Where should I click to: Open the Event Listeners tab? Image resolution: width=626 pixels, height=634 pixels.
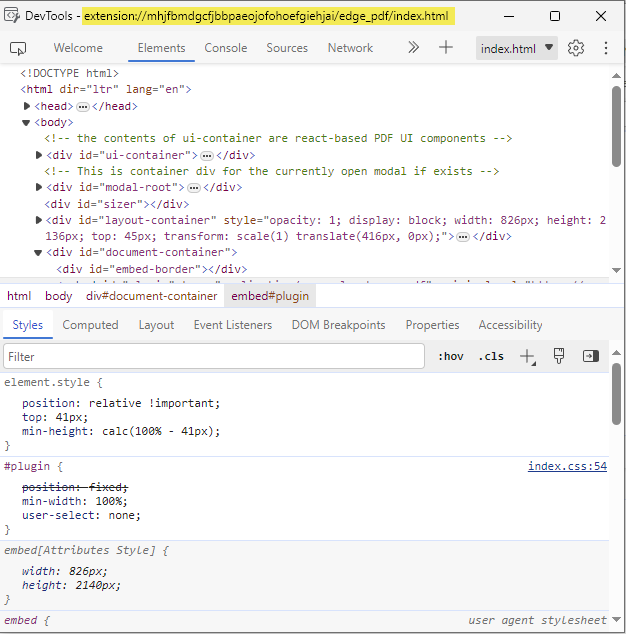233,325
